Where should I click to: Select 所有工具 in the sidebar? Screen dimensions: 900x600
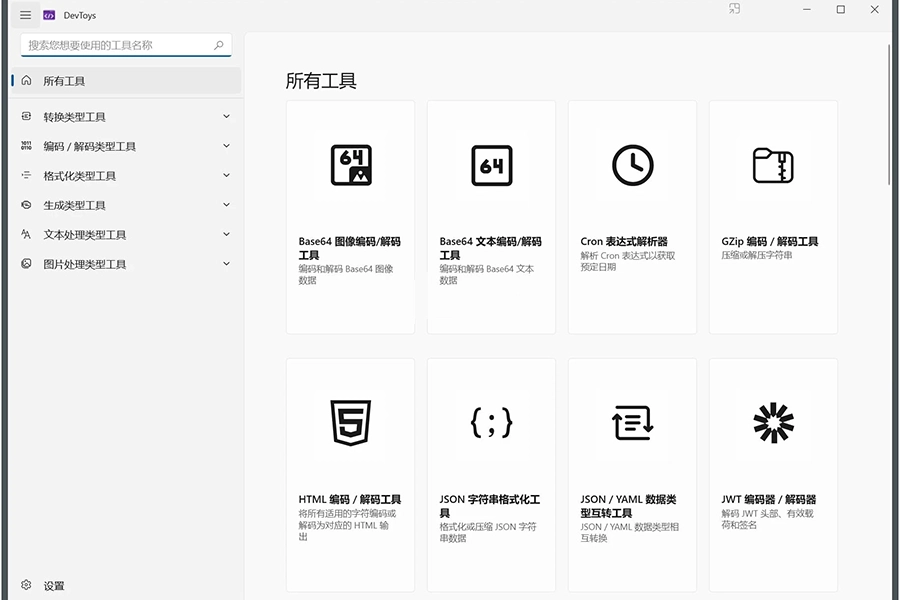click(64, 81)
